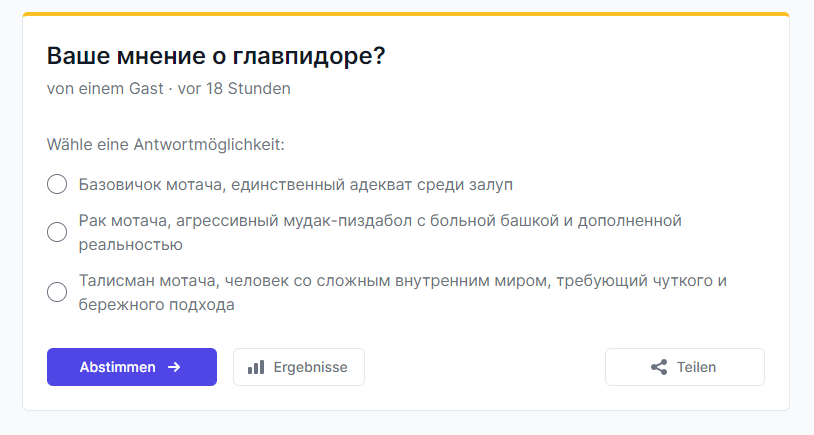Click the 'Wähle eine Antwortmöglichkeit:' label
This screenshot has width=814, height=435.
pyautogui.click(x=166, y=144)
